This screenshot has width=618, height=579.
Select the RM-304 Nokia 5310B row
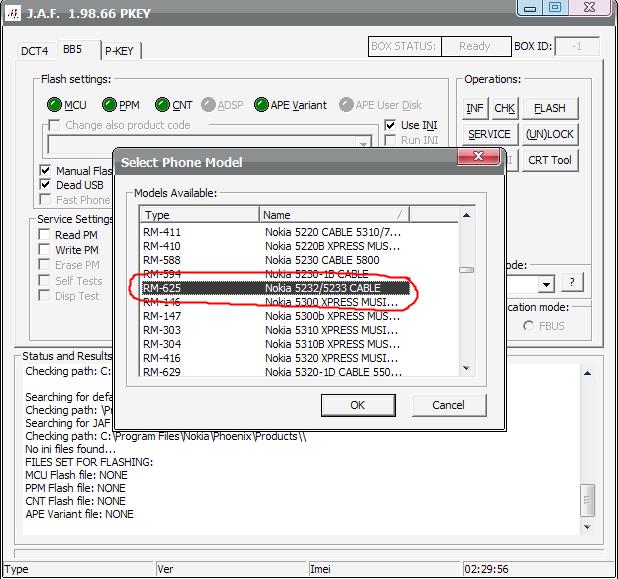coord(276,344)
